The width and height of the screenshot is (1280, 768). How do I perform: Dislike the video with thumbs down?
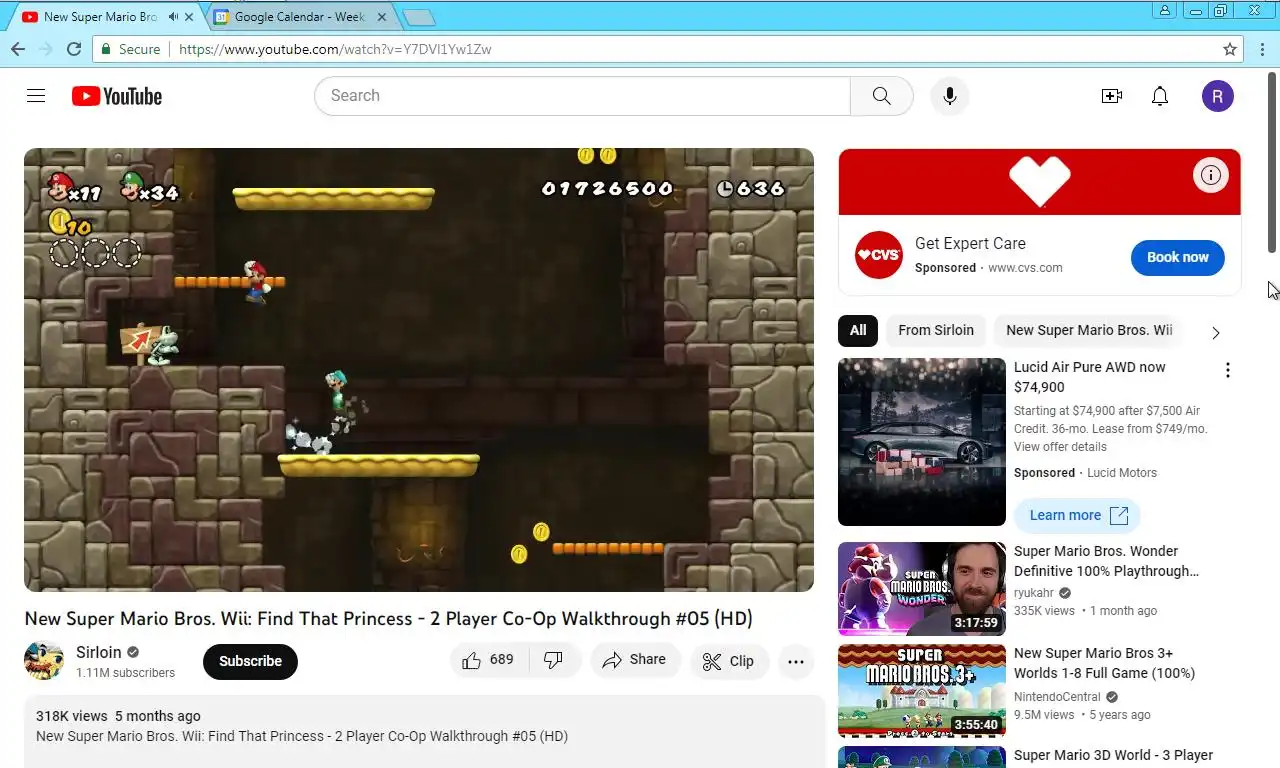point(553,660)
